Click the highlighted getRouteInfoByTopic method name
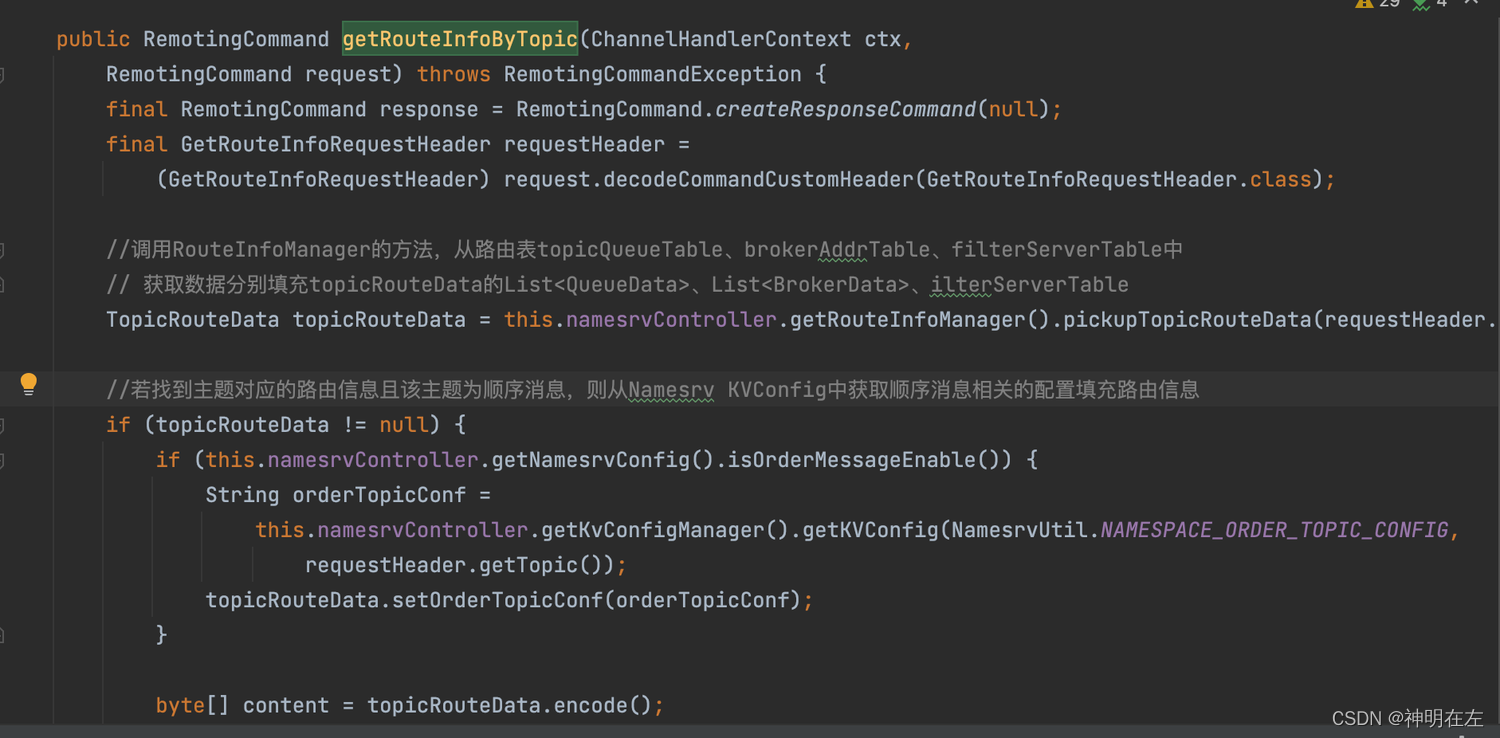 (460, 39)
